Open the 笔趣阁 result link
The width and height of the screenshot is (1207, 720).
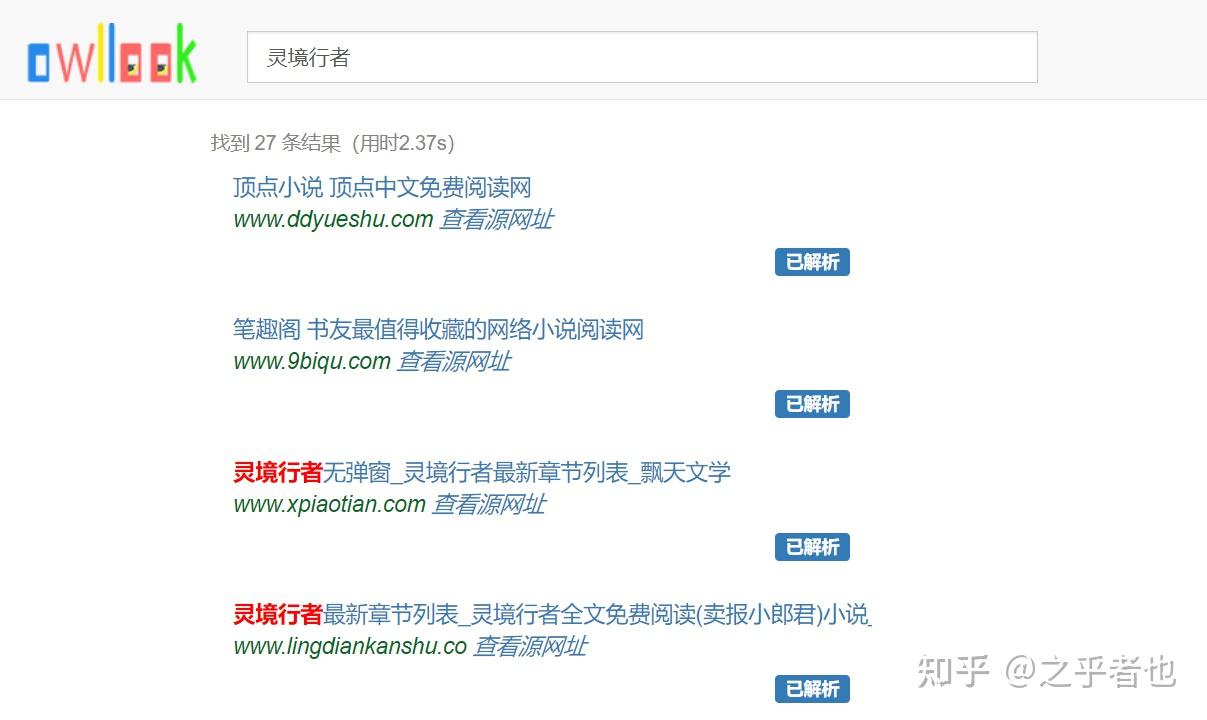(x=436, y=330)
